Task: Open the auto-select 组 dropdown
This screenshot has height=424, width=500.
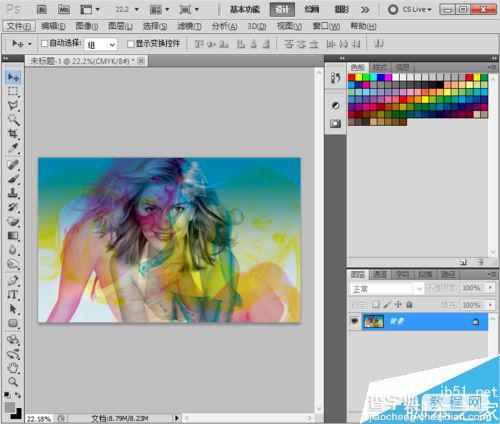Action: [101, 44]
